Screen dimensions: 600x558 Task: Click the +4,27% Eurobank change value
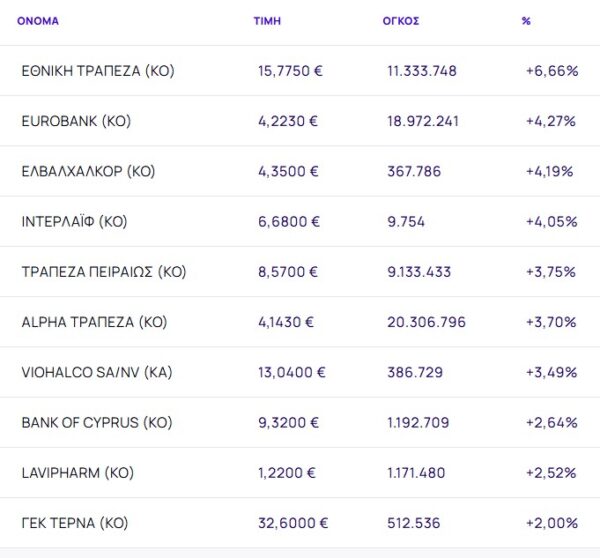(550, 121)
